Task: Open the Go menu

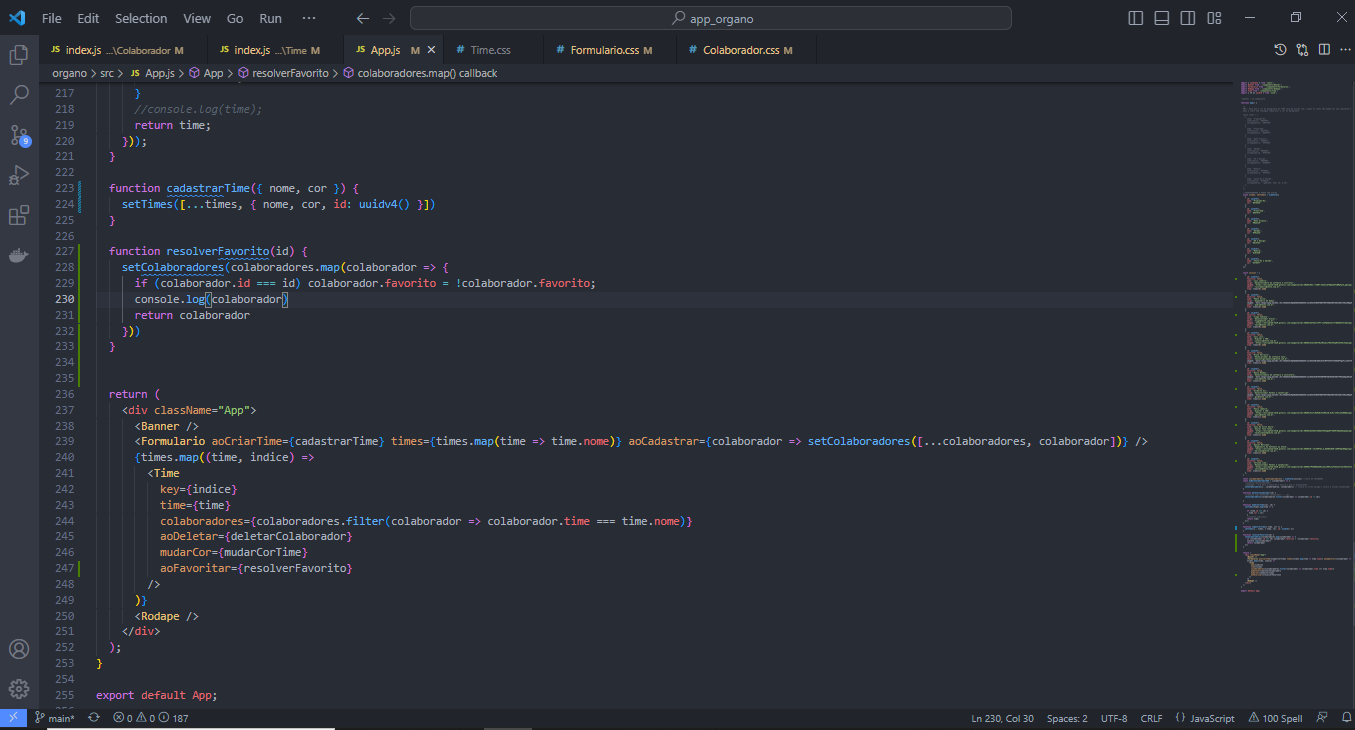Action: [235, 18]
